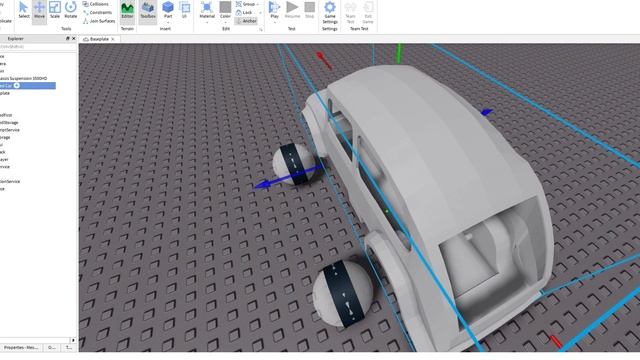Click the Team Test button
This screenshot has height=360, width=640.
(x=350, y=13)
